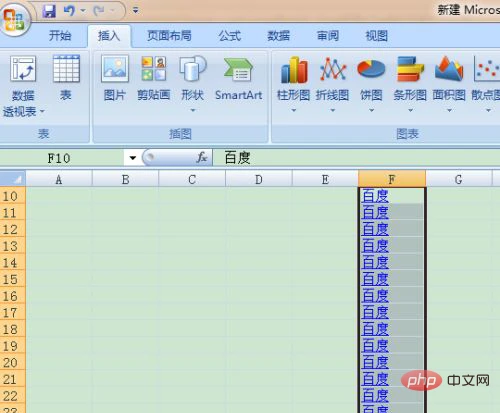The height and width of the screenshot is (413, 500).
Task: Click the insert function fx button
Action: pos(202,157)
